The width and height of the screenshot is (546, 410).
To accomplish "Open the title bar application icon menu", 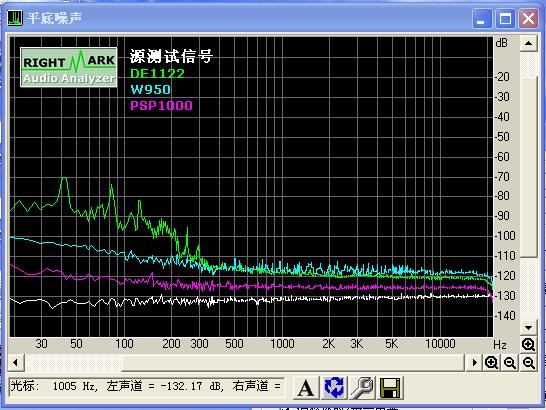I will tap(15, 18).
